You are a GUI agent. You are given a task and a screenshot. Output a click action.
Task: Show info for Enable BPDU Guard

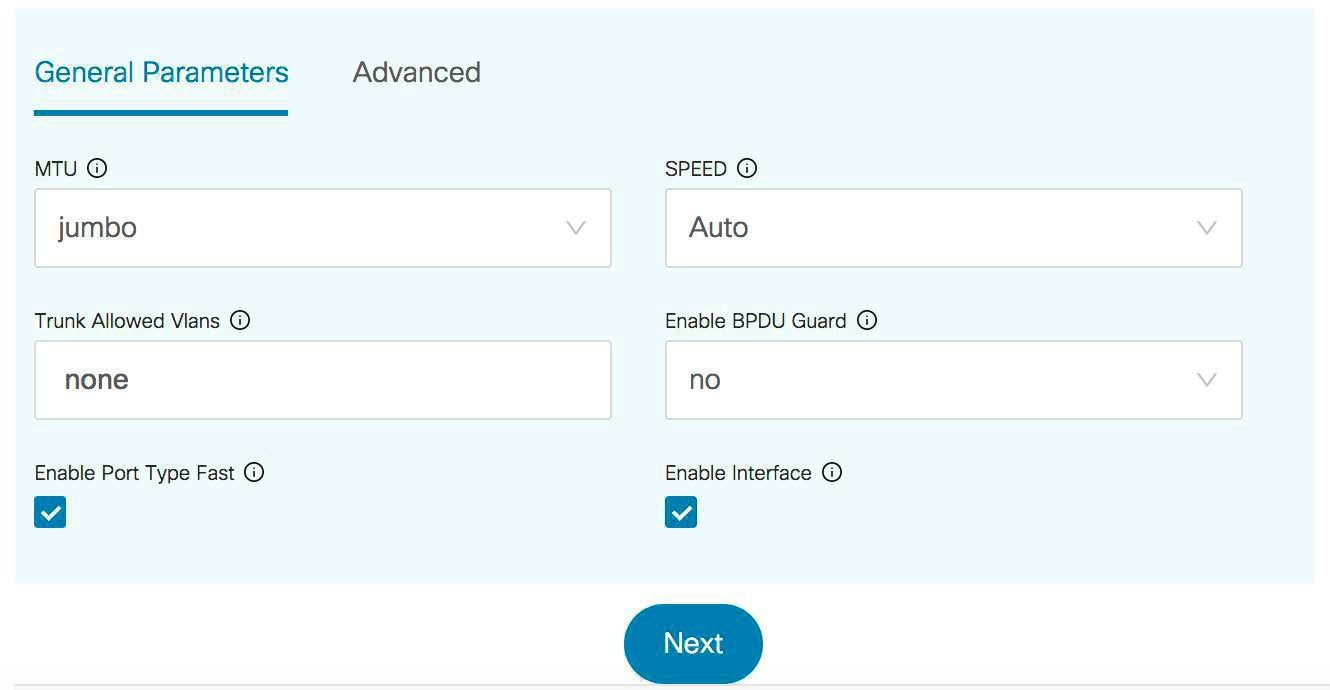pos(867,320)
